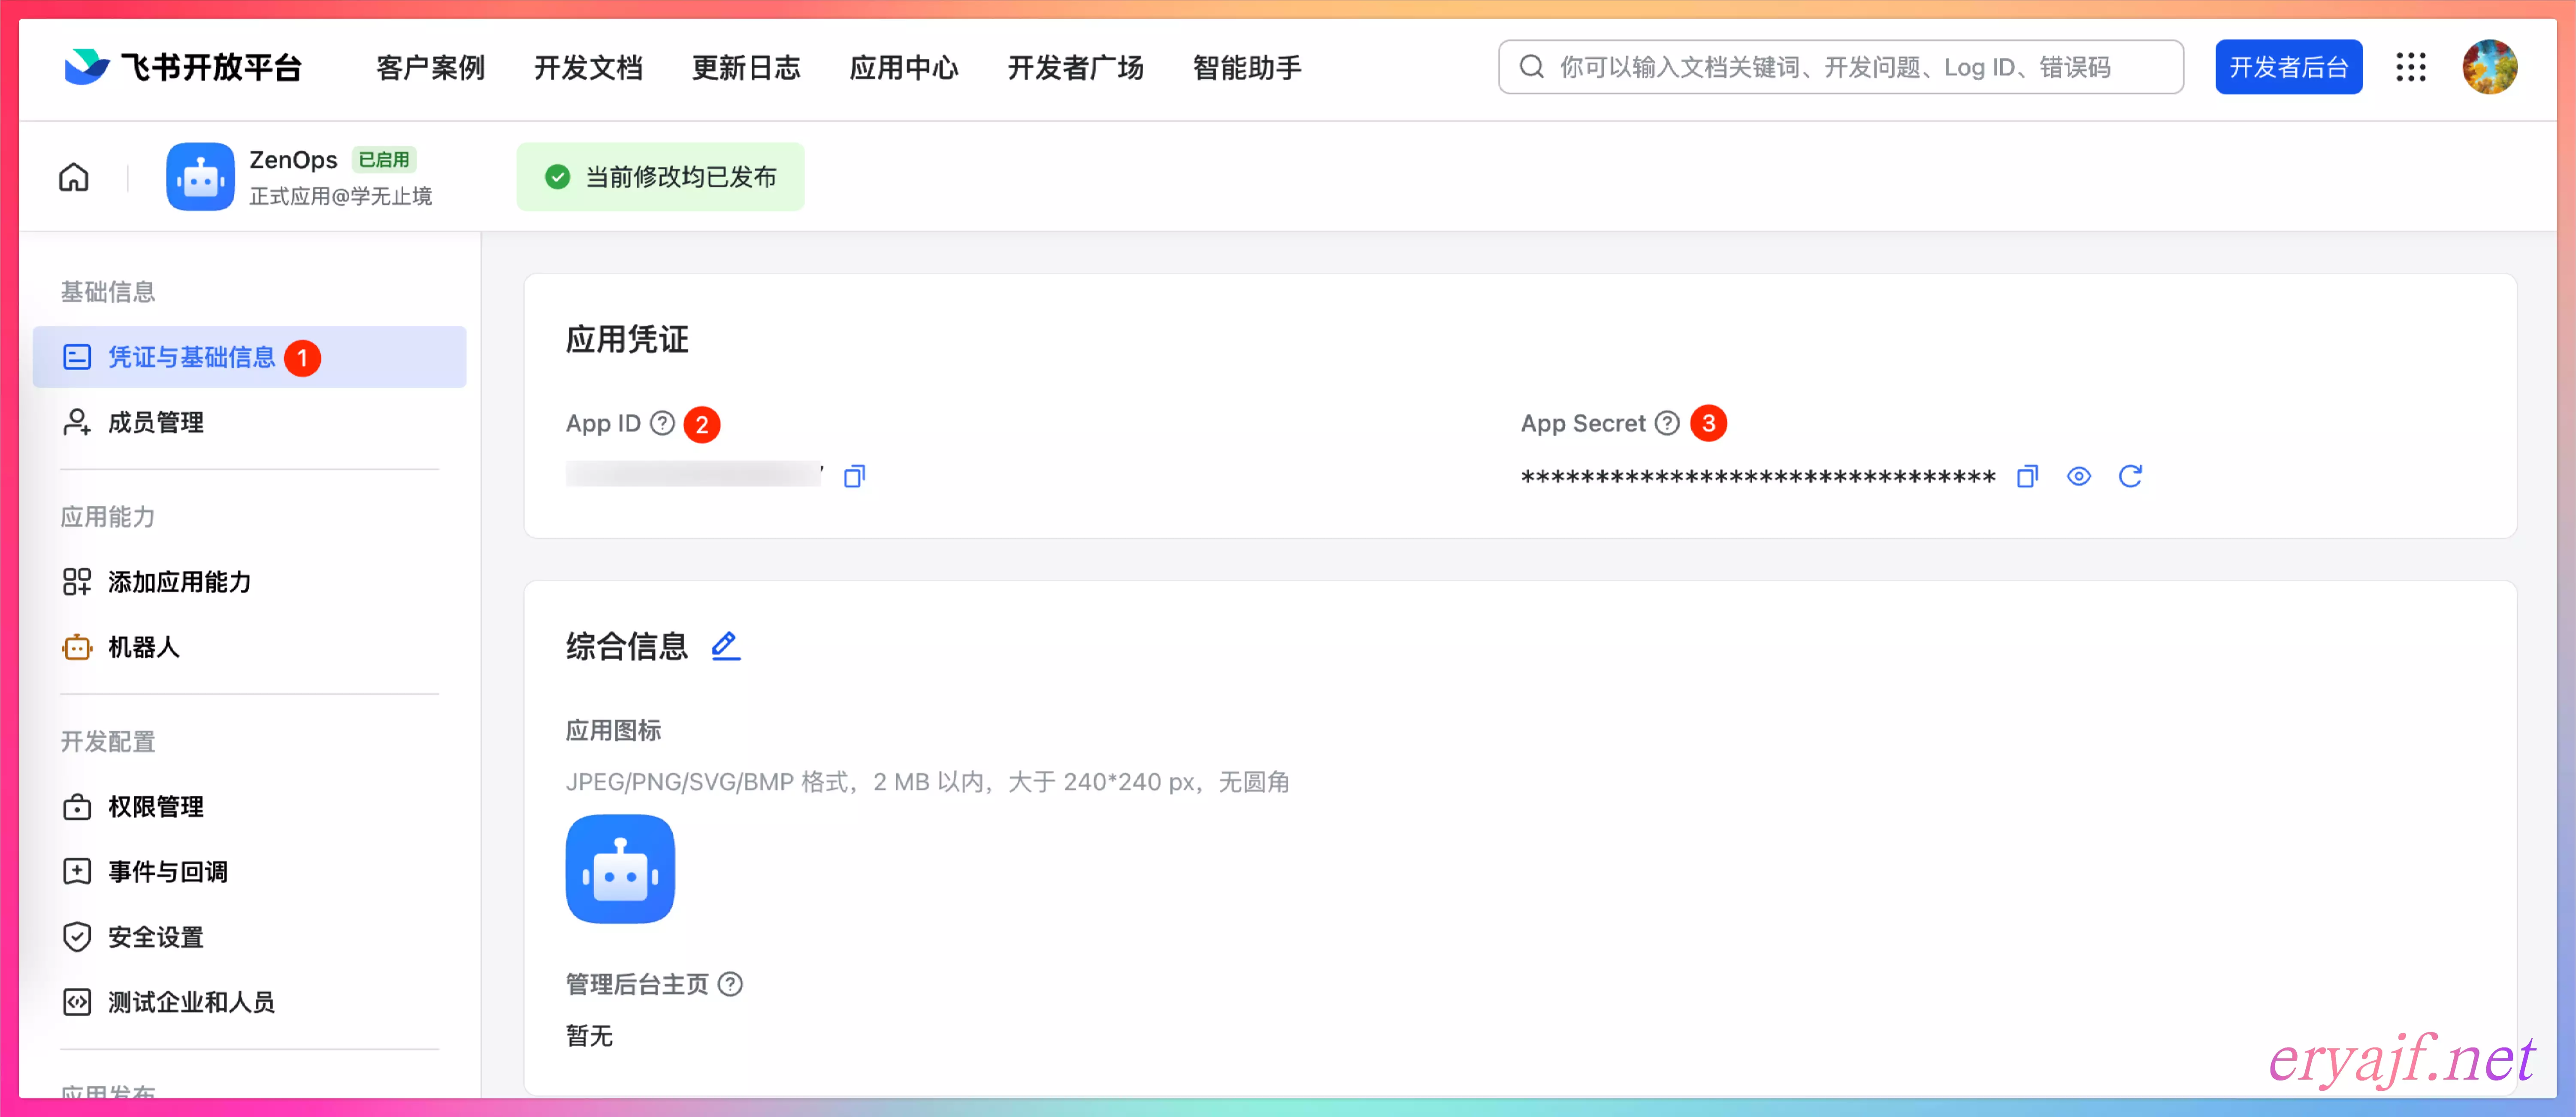This screenshot has height=1117, width=2576.
Task: Open the nine-dot apps grid
Action: point(2410,67)
